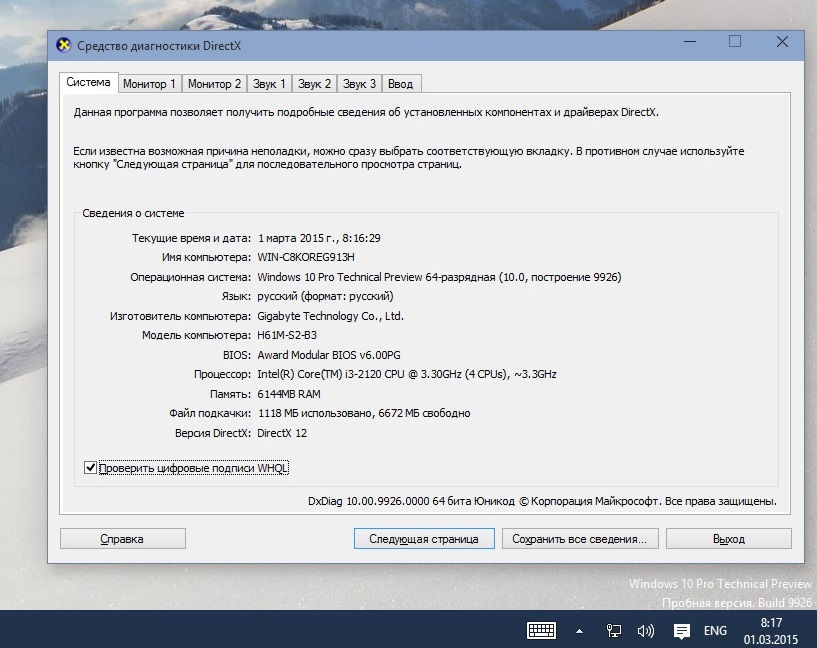The image size is (817, 648).
Task: Open the notifications action center icon
Action: 682,631
